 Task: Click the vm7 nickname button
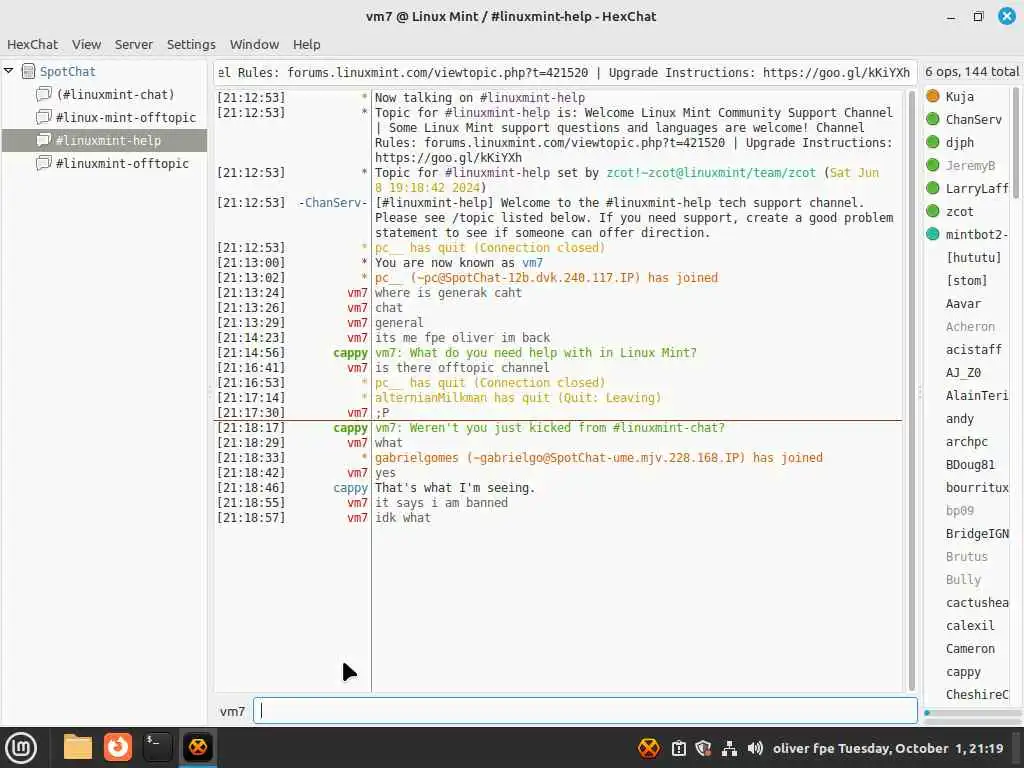click(232, 711)
